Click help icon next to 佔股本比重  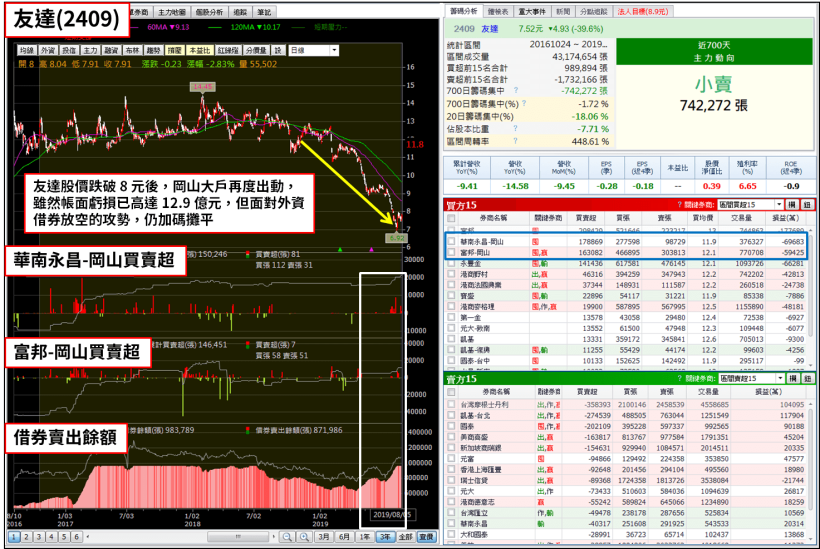pyautogui.click(x=516, y=128)
